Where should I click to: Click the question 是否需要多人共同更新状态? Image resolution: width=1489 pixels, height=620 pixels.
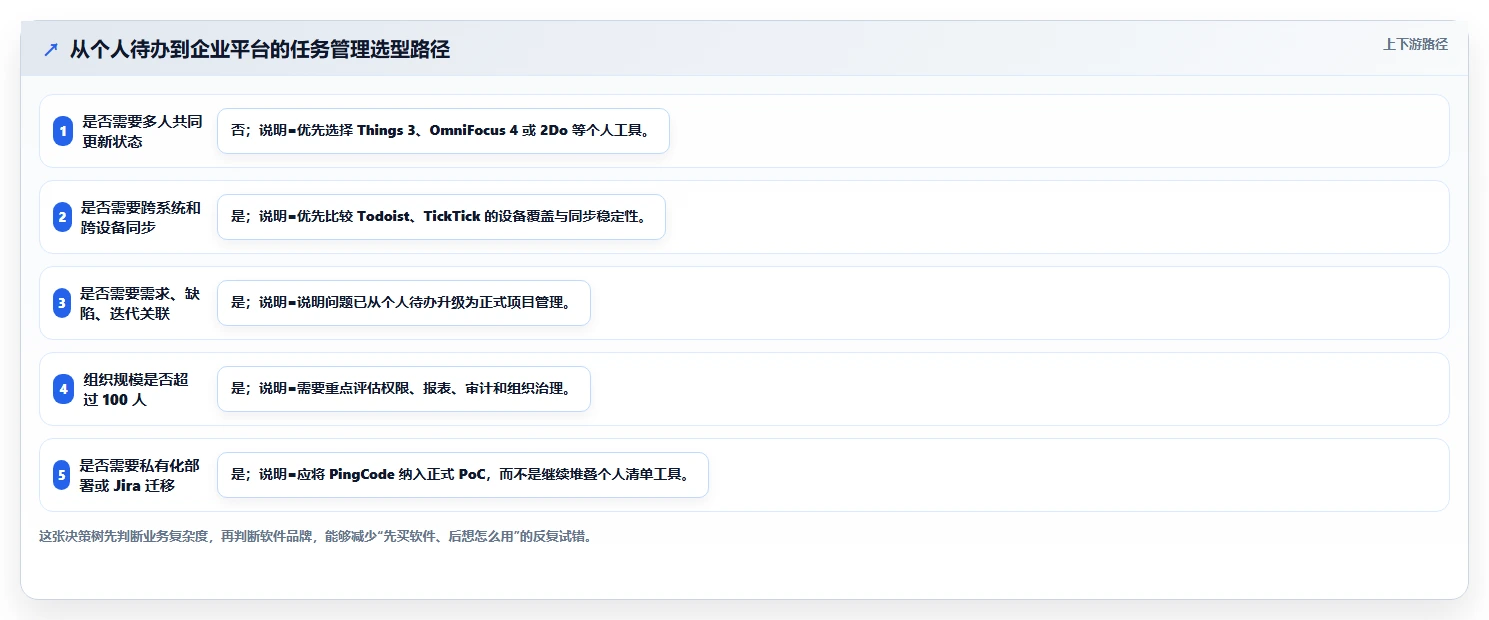(x=142, y=131)
